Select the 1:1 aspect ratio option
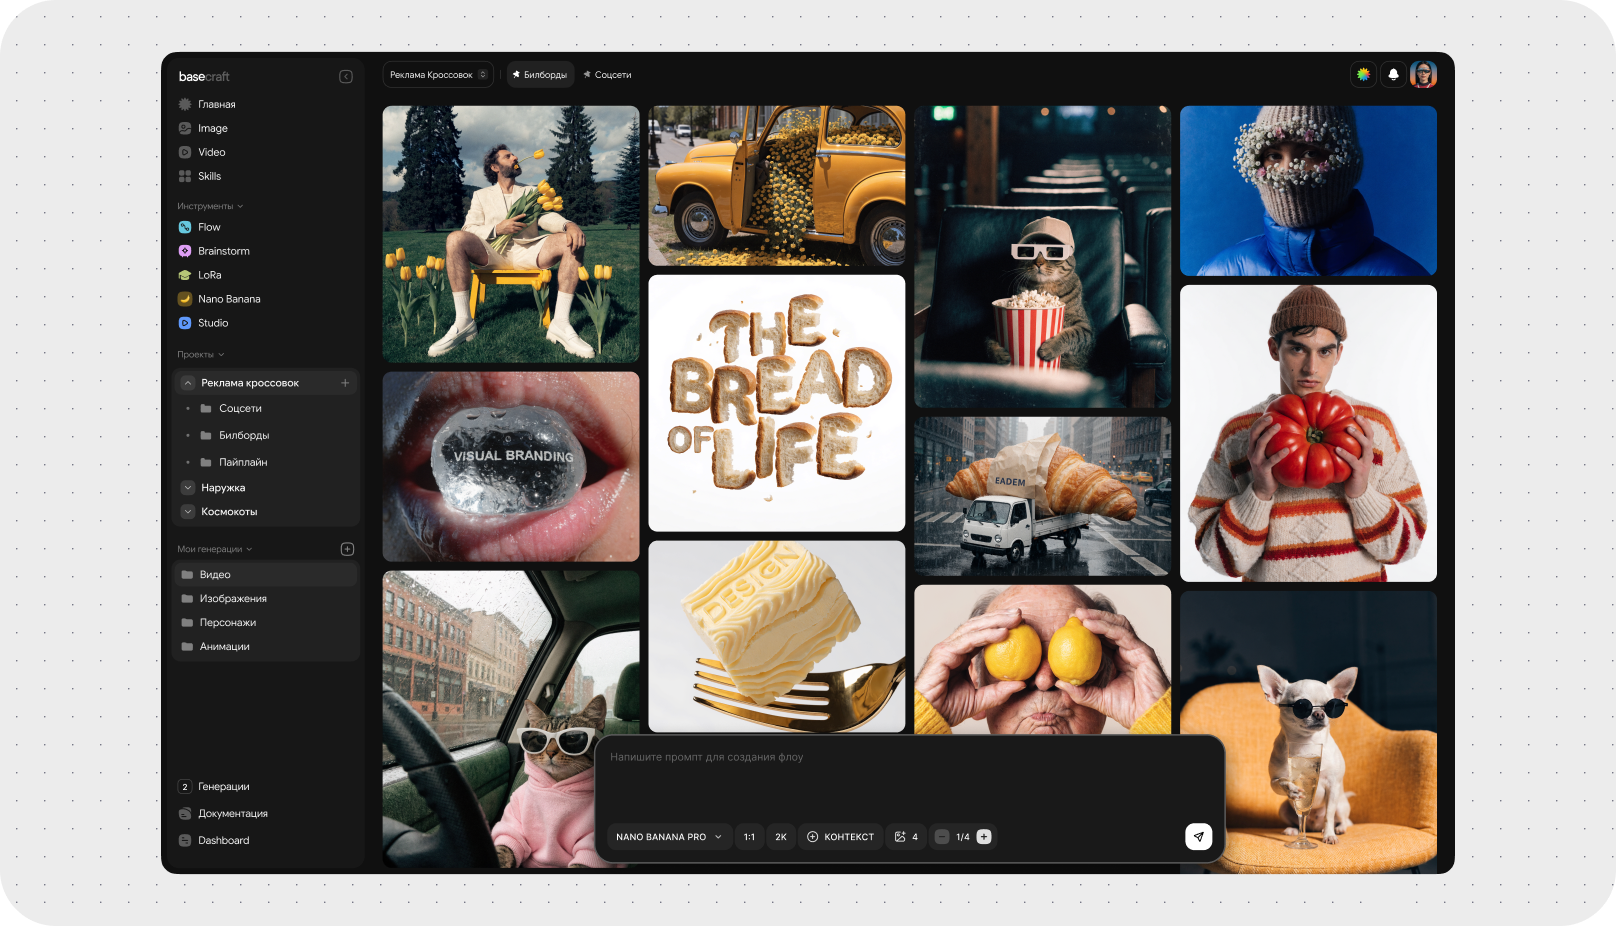 coord(749,837)
